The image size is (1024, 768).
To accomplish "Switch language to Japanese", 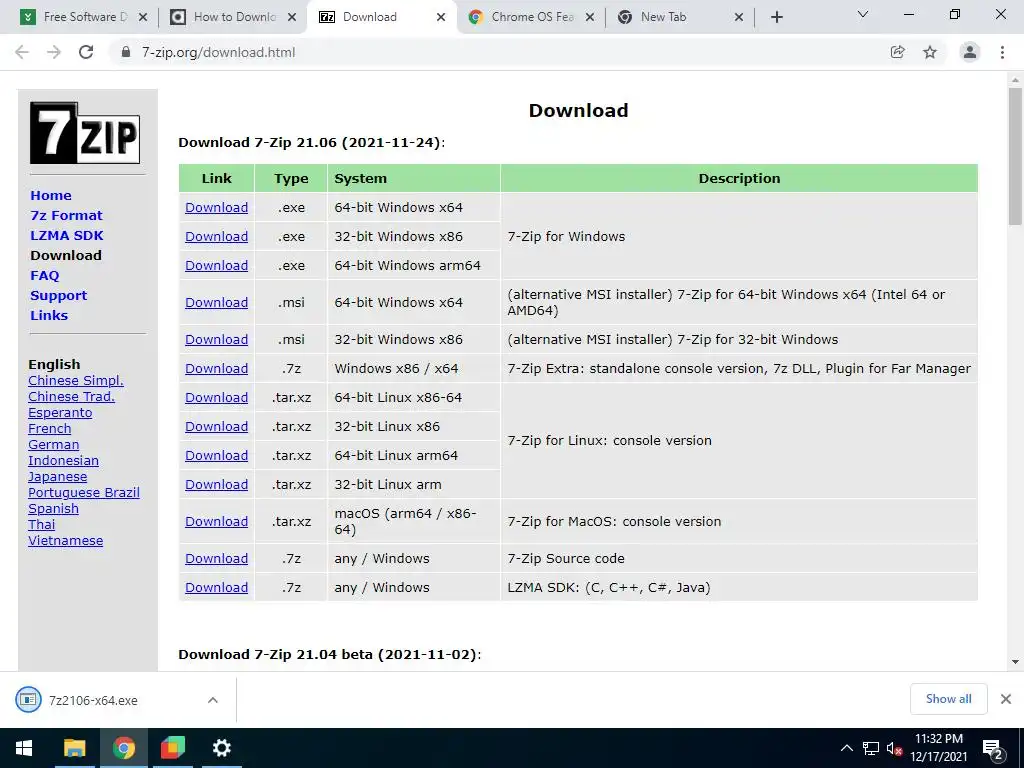I will coord(57,477).
